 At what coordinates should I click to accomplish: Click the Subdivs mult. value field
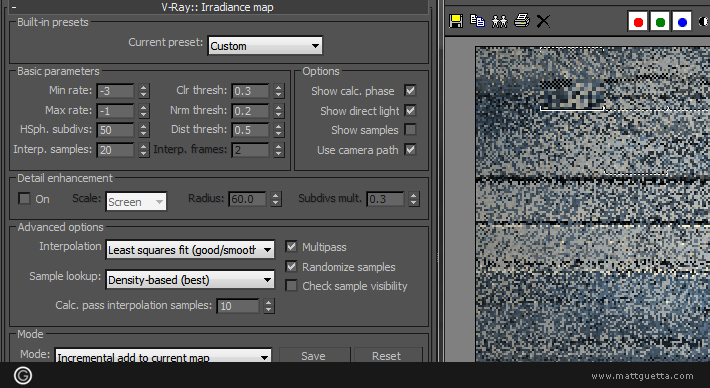tap(385, 199)
